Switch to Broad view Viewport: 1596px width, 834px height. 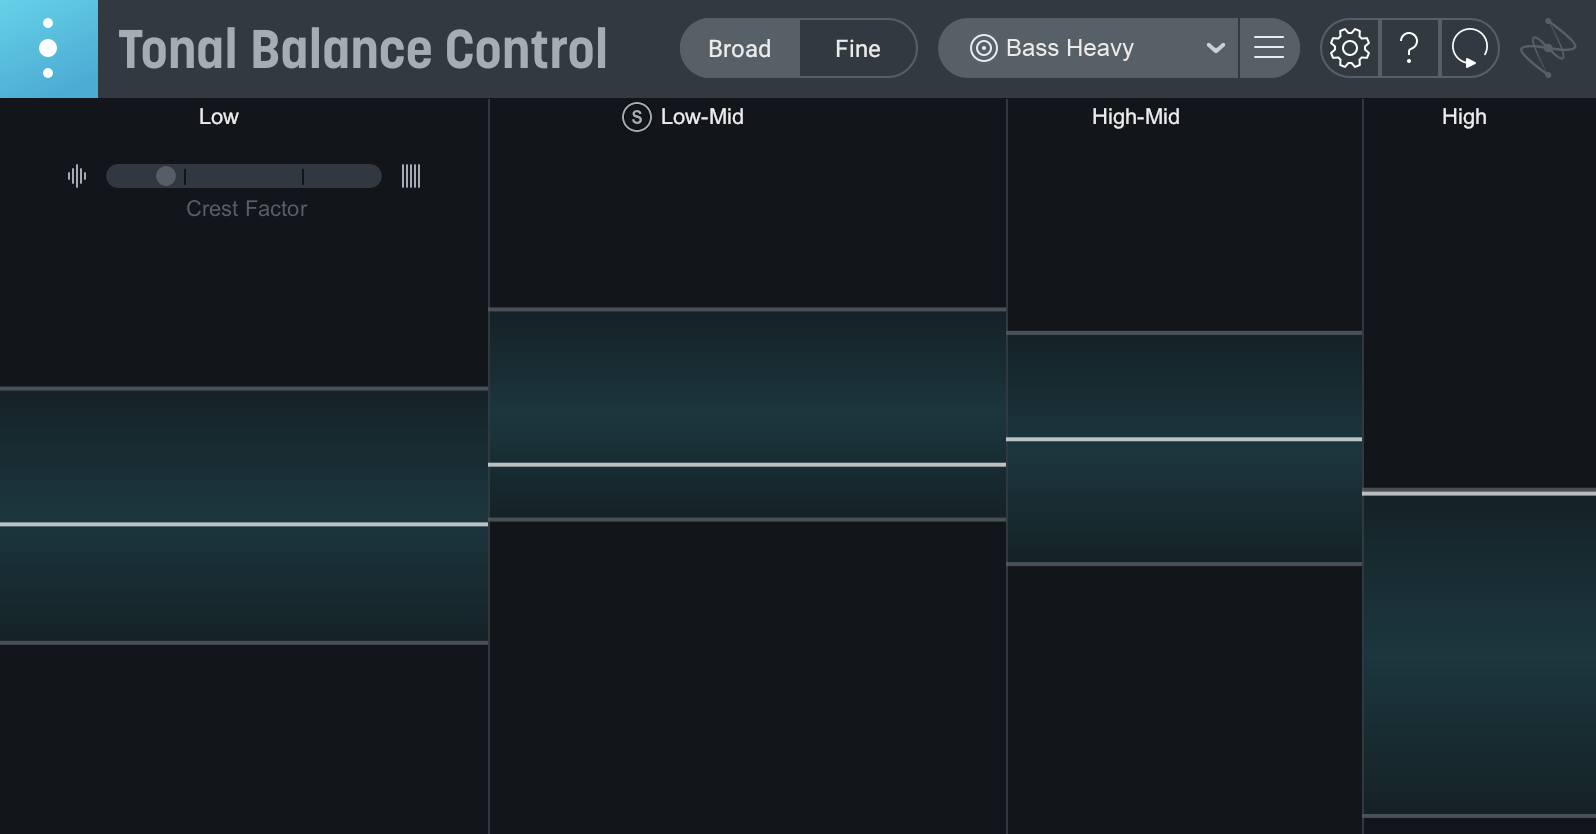point(739,48)
